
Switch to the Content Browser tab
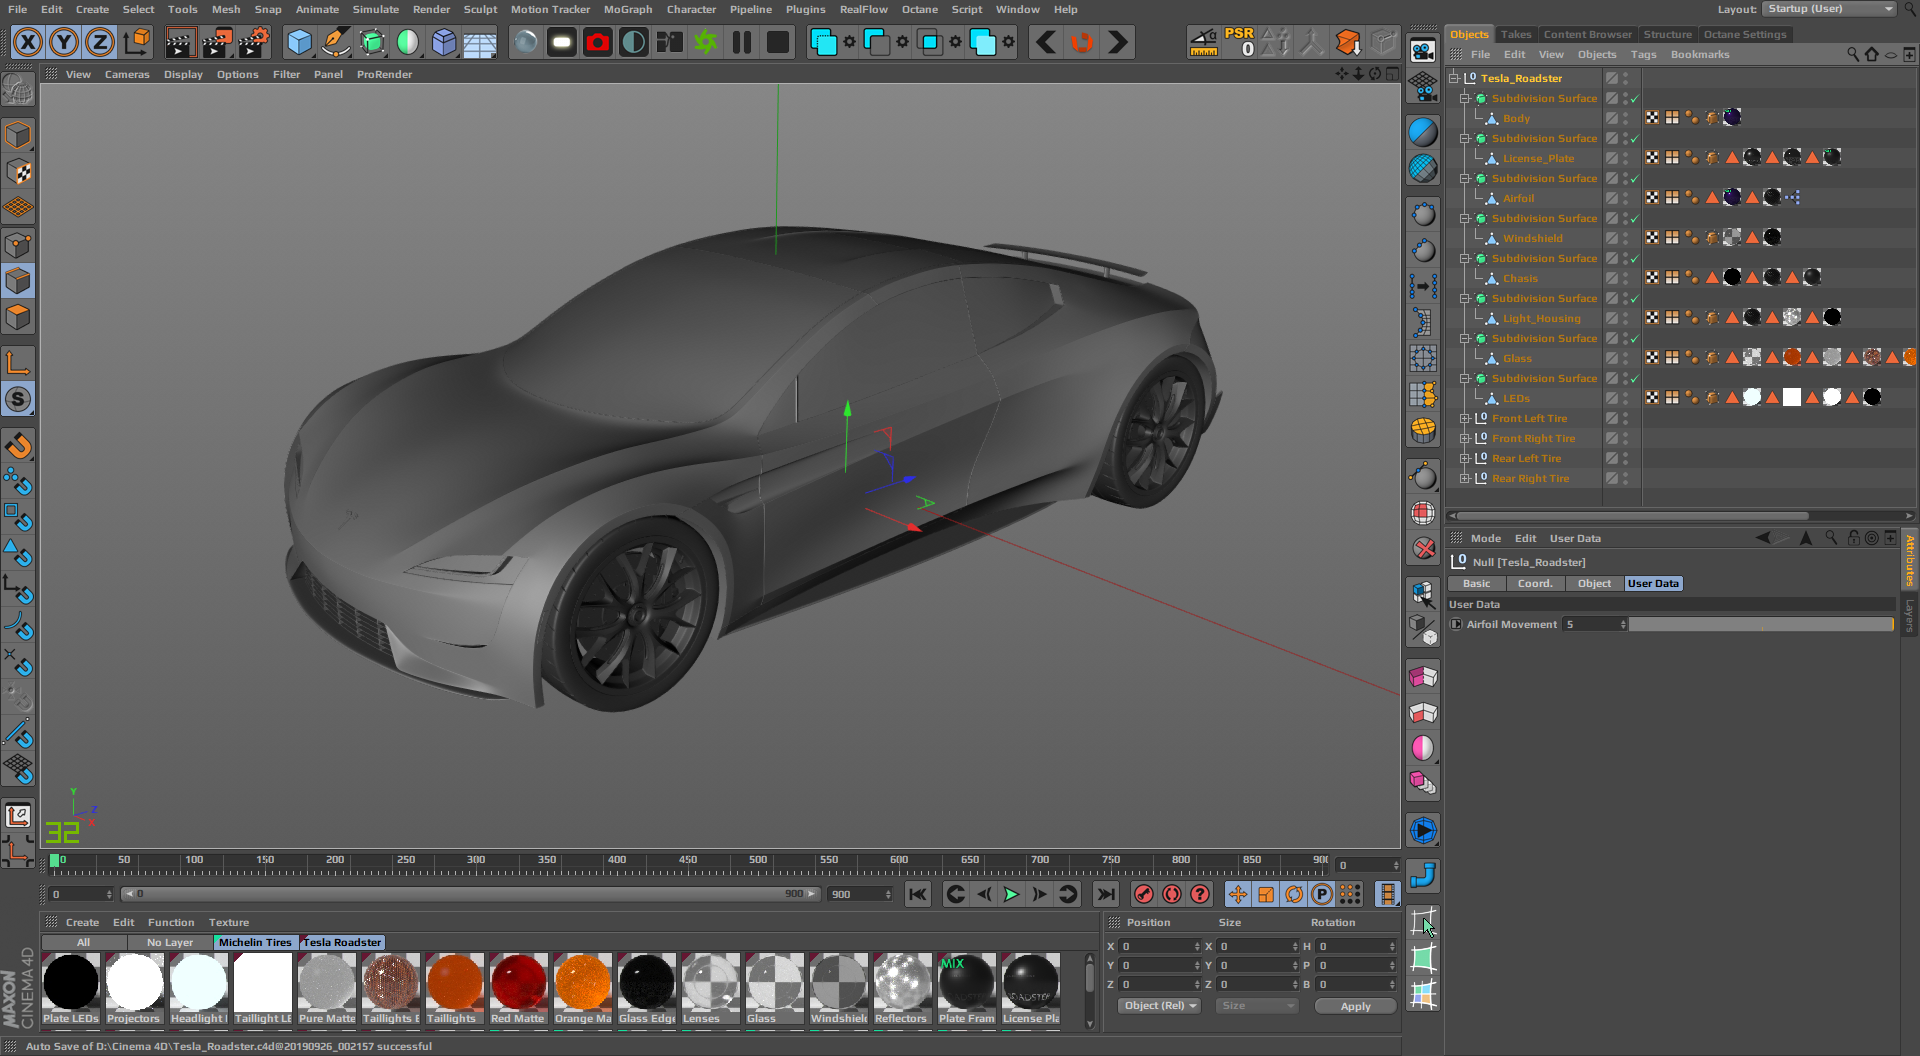point(1587,34)
